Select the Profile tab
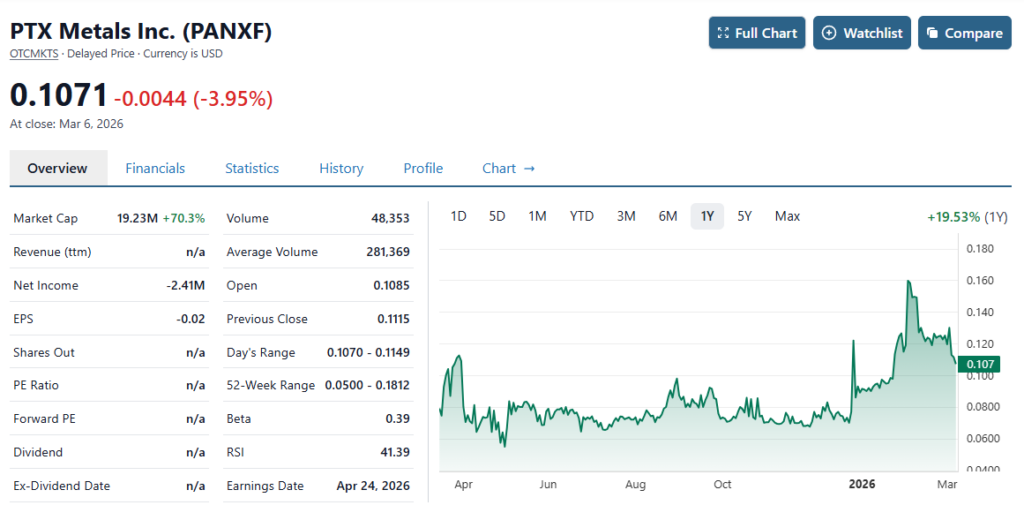This screenshot has height=505, width=1024. (x=423, y=168)
